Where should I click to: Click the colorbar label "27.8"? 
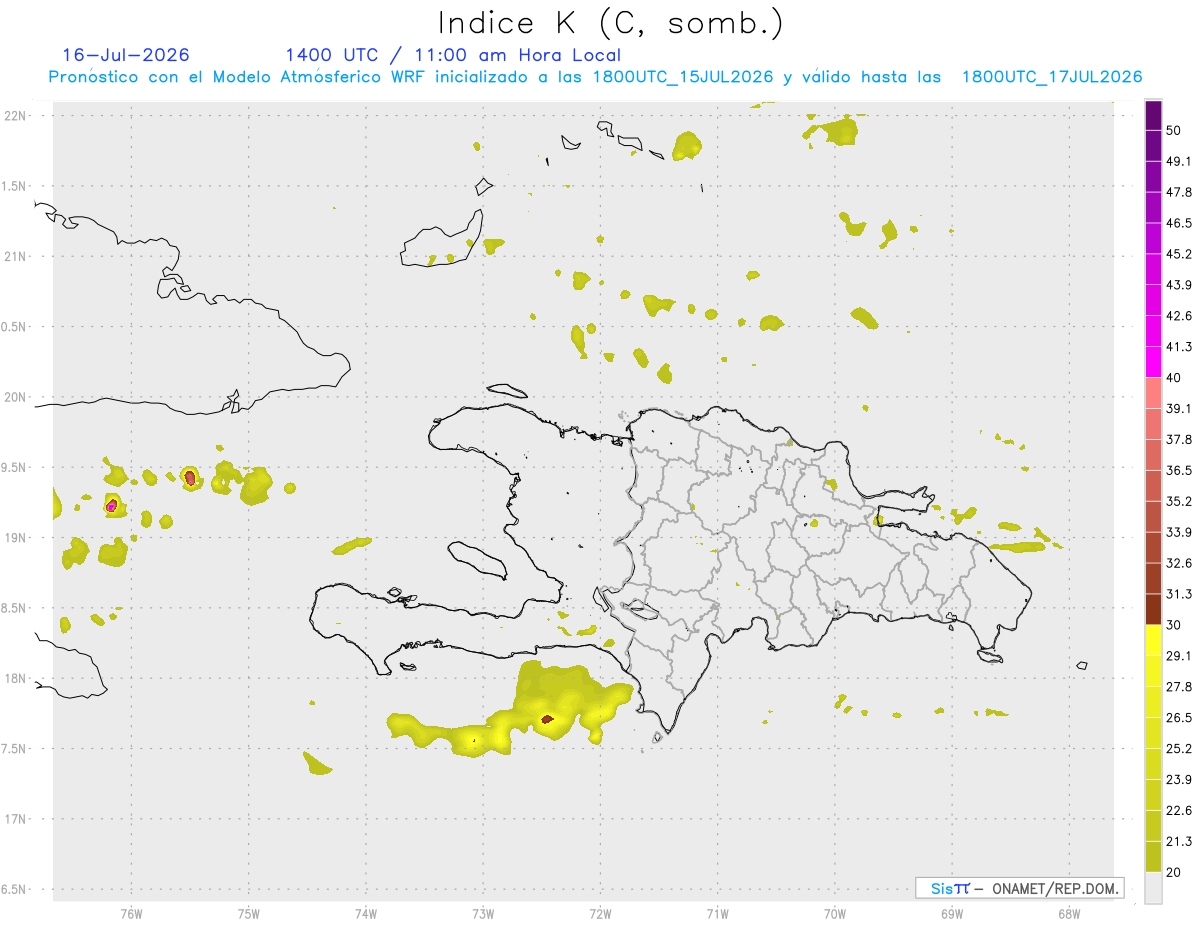tap(1179, 687)
